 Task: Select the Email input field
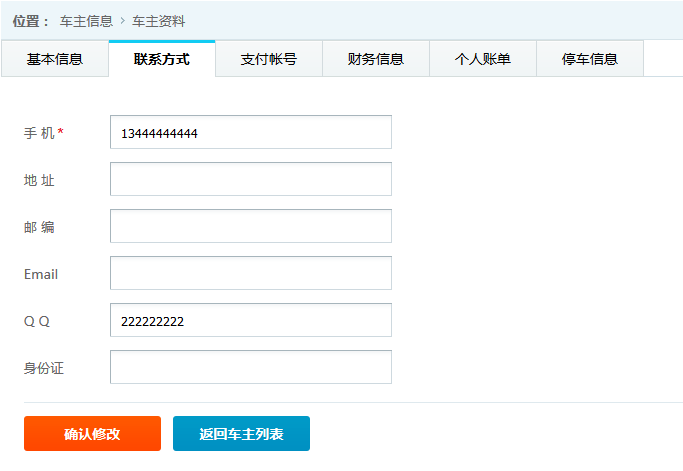[250, 273]
